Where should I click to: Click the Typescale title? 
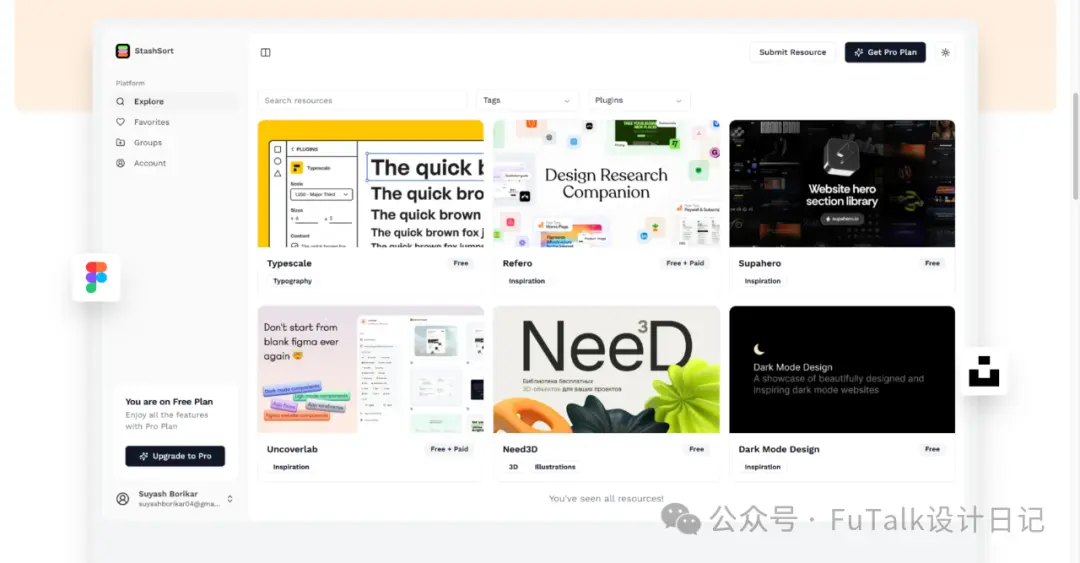click(x=289, y=263)
